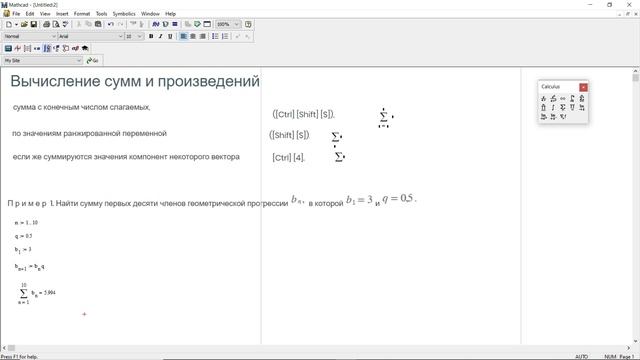Click the Go button next to My Site
The width and height of the screenshot is (640, 360).
coord(93,60)
